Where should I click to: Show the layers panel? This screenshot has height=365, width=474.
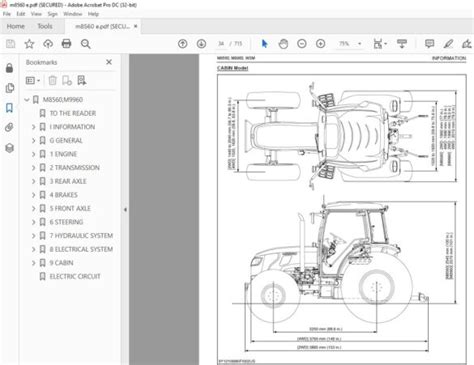point(10,148)
